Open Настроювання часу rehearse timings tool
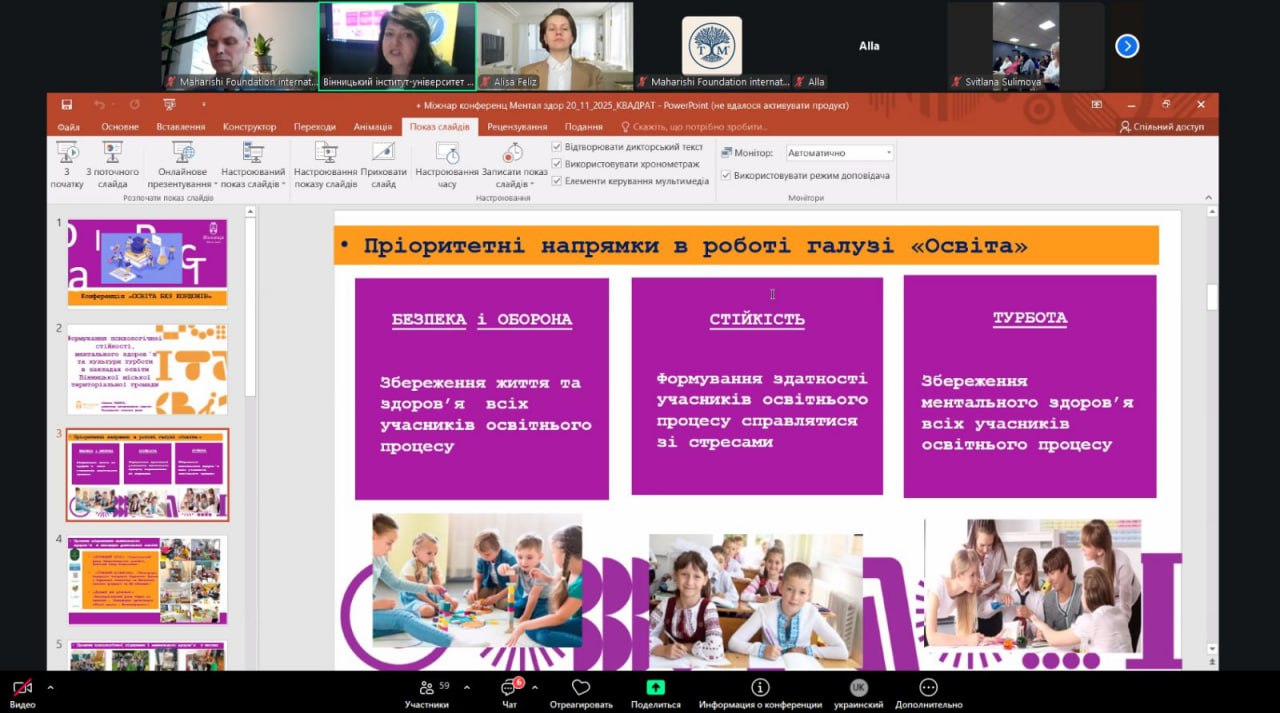 coord(447,154)
